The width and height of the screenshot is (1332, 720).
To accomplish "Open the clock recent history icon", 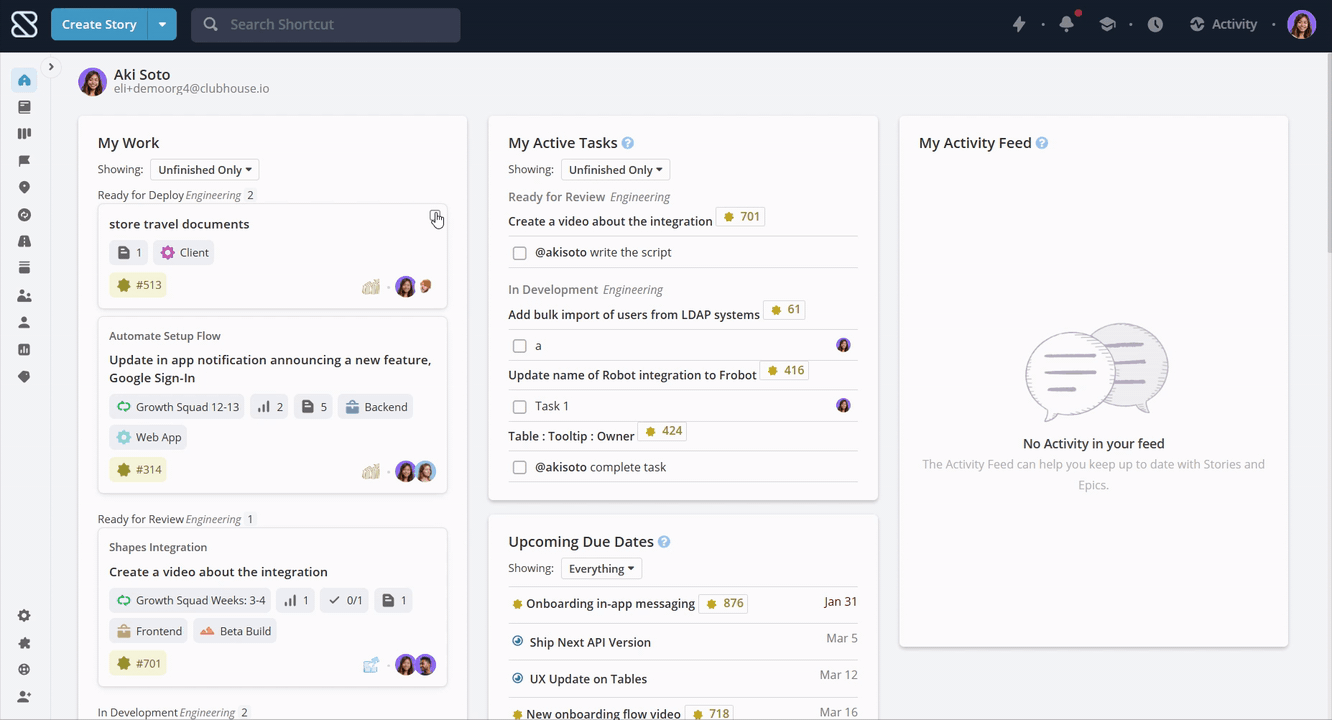I will pos(1155,24).
